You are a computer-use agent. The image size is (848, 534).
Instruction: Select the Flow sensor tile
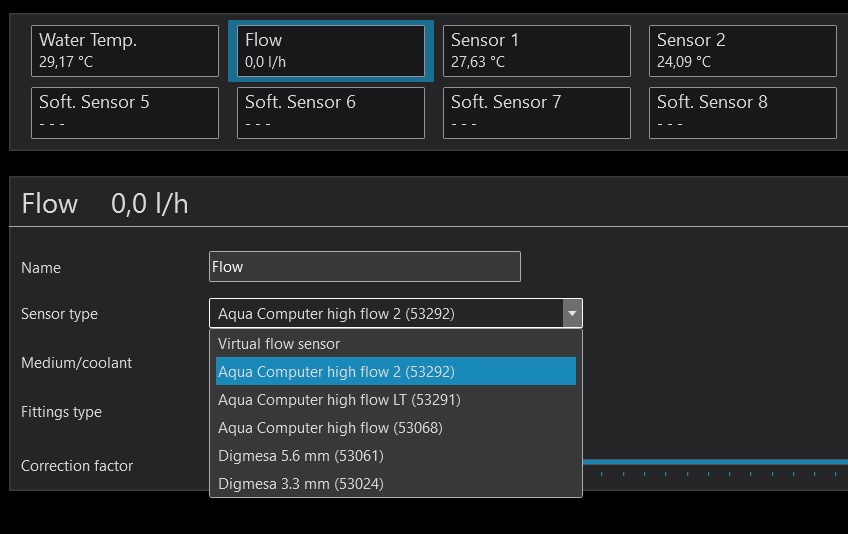click(x=331, y=51)
